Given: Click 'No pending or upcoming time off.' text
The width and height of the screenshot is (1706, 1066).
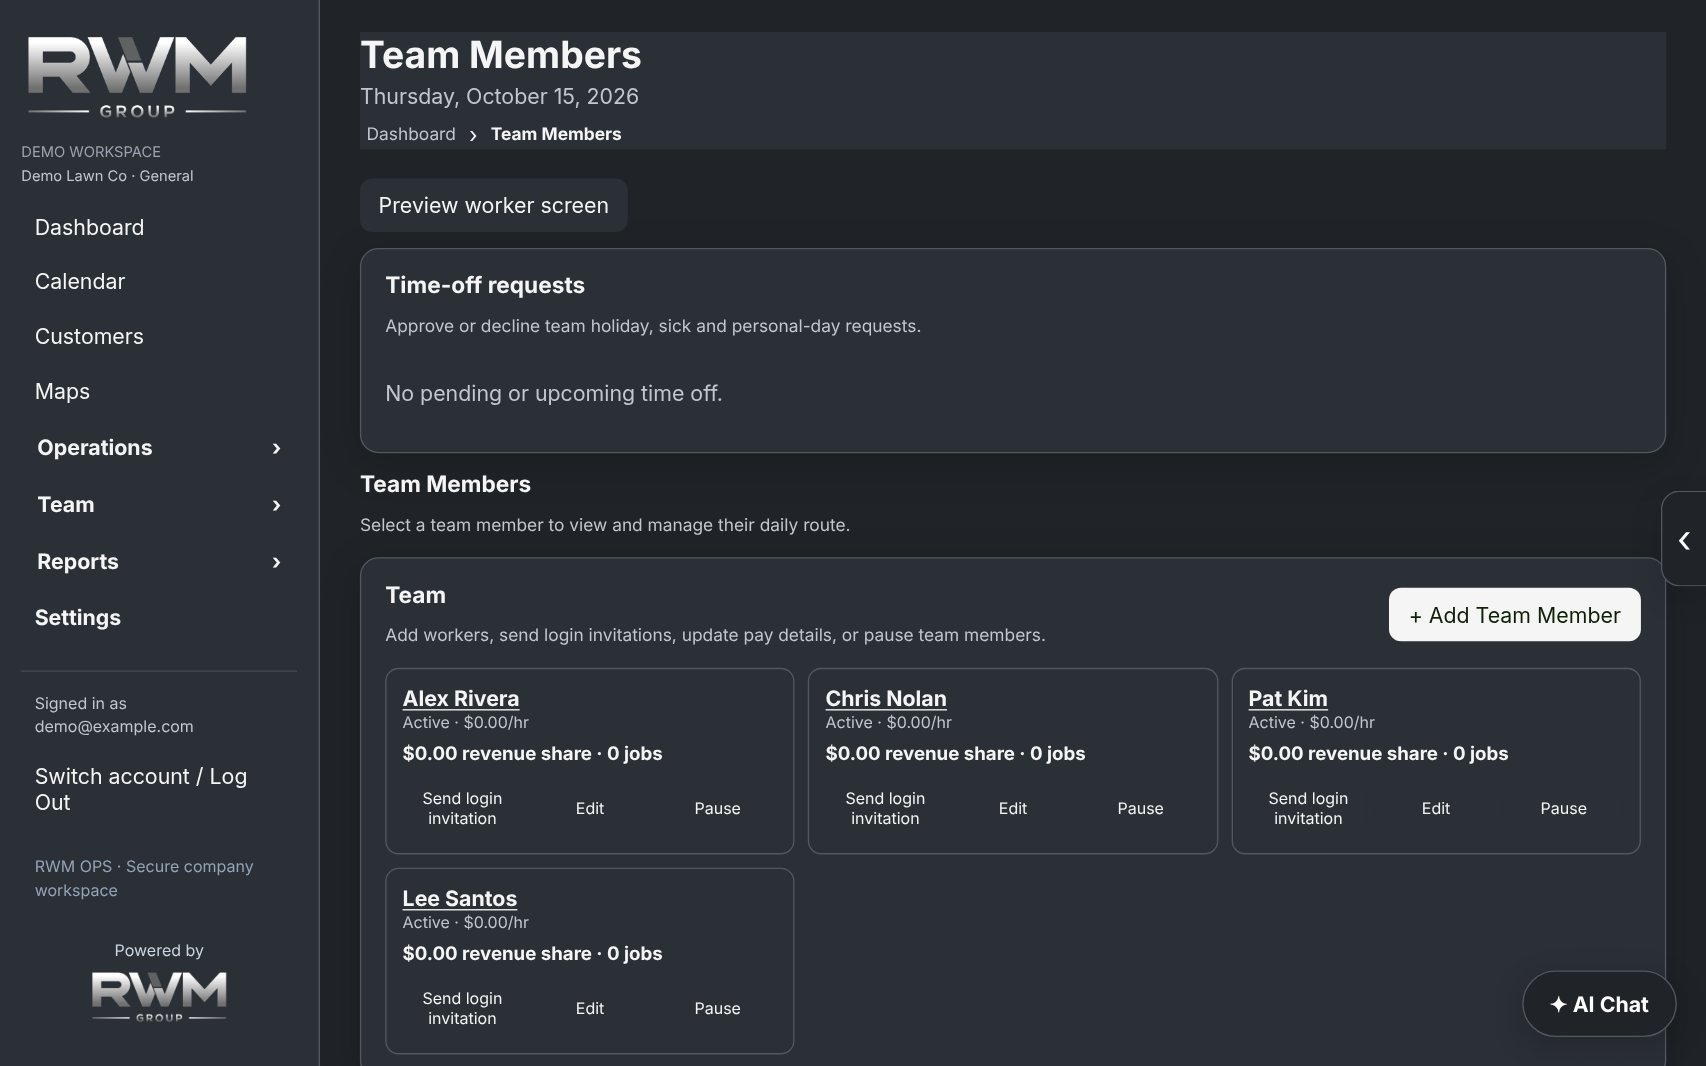Looking at the screenshot, I should (554, 393).
